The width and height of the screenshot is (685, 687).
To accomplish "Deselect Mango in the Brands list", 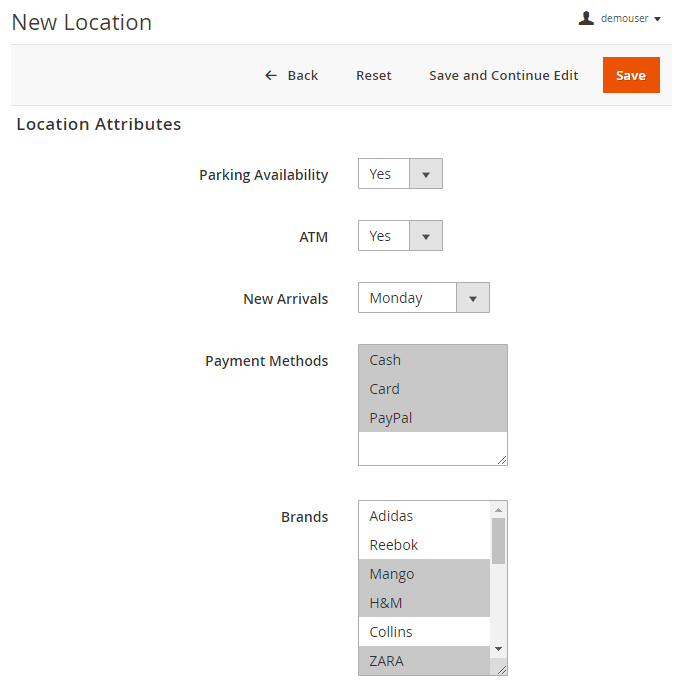I will coord(423,574).
